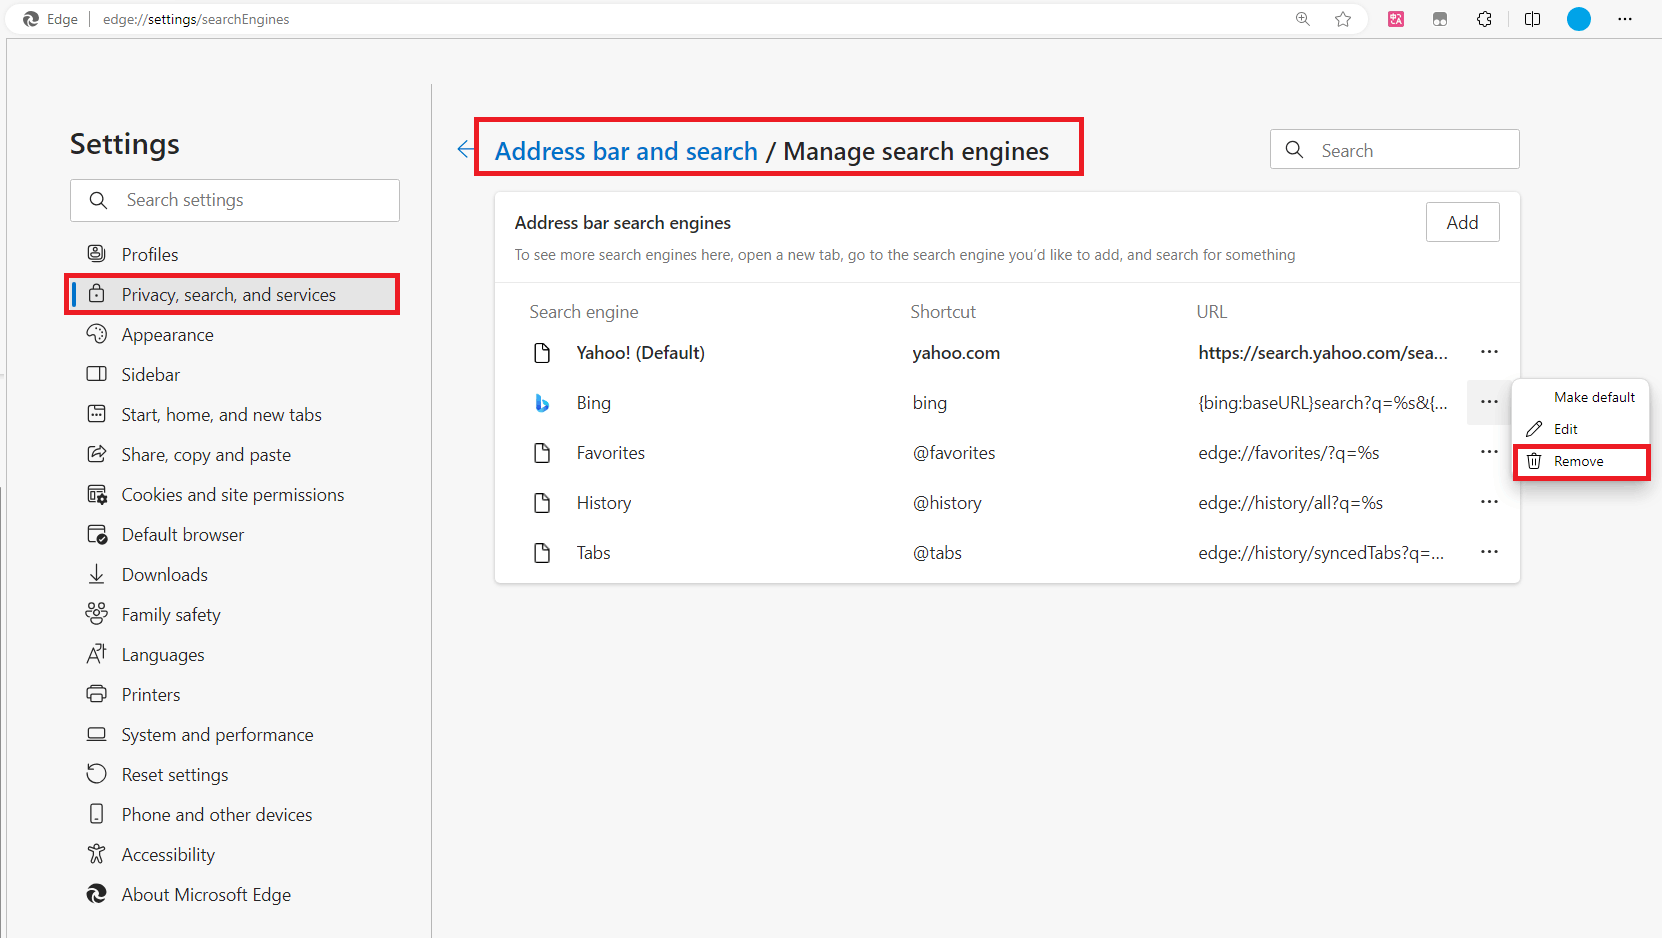Open more actions for Tabs engine
1662x938 pixels.
click(x=1489, y=552)
